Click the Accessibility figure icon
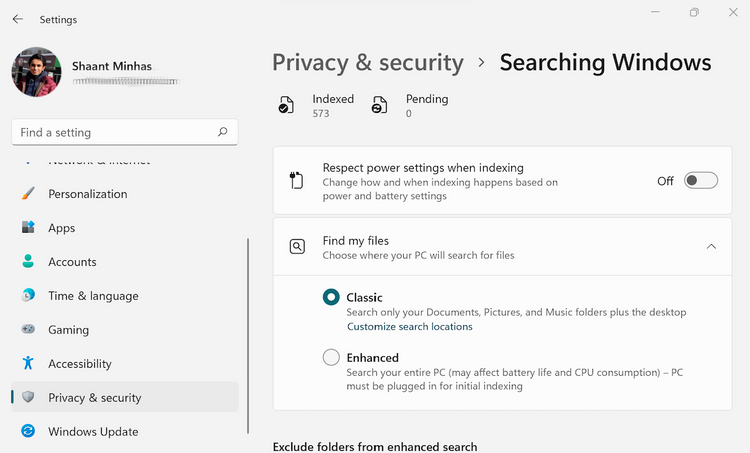This screenshot has width=750, height=453. click(x=28, y=364)
